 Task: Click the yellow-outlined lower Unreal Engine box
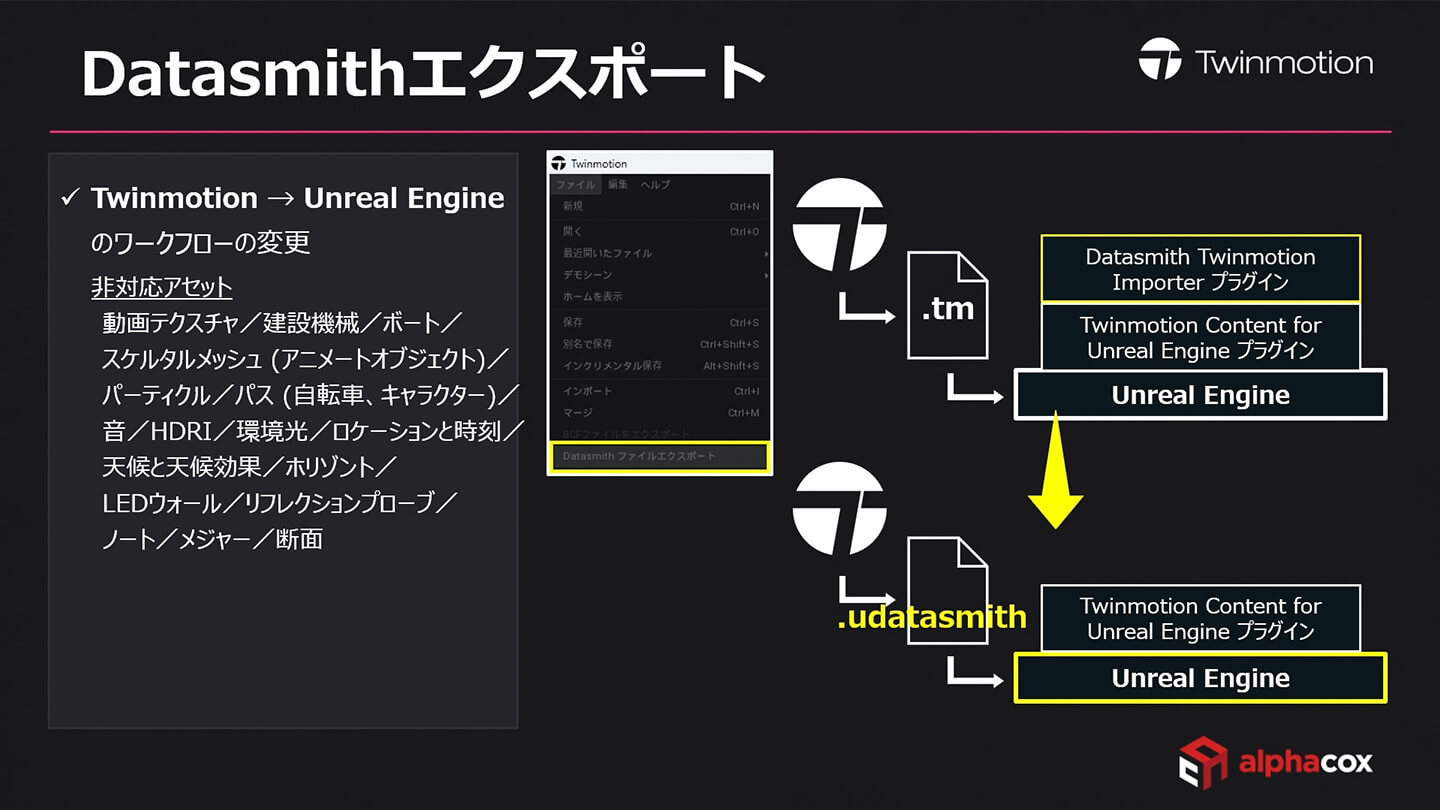click(1200, 678)
